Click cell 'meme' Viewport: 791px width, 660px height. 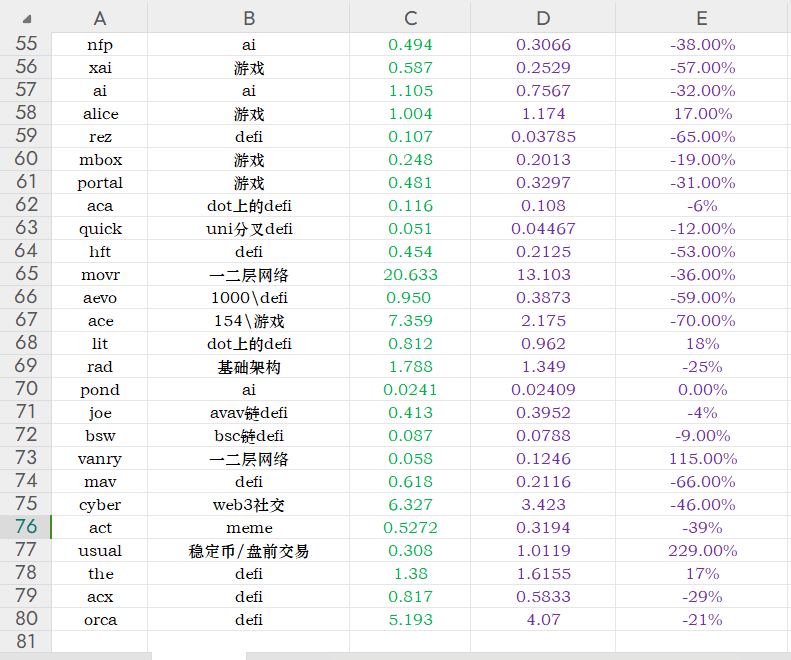coord(249,528)
